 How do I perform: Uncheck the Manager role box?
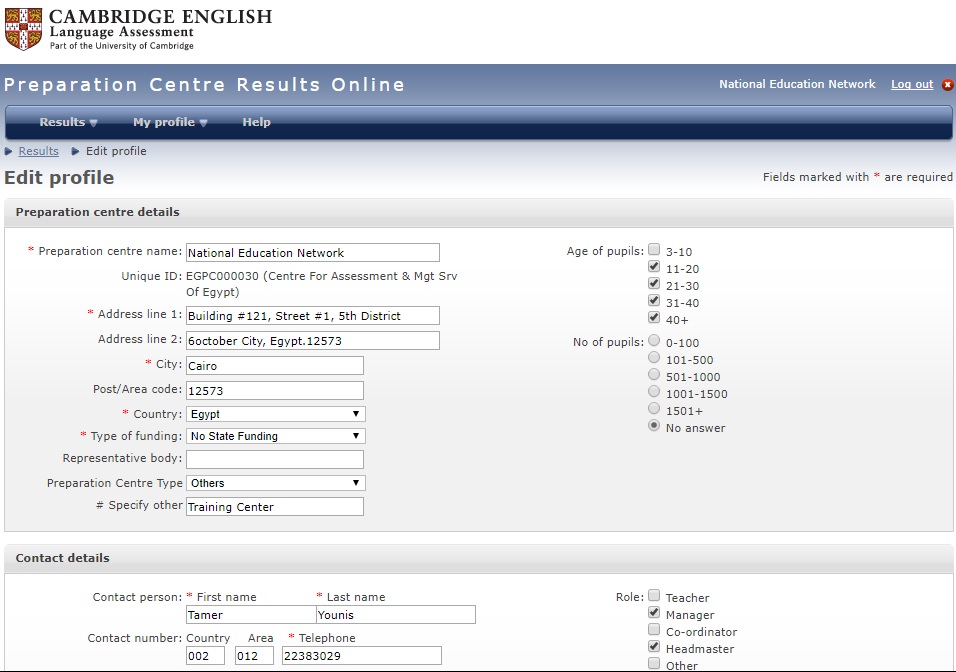654,612
